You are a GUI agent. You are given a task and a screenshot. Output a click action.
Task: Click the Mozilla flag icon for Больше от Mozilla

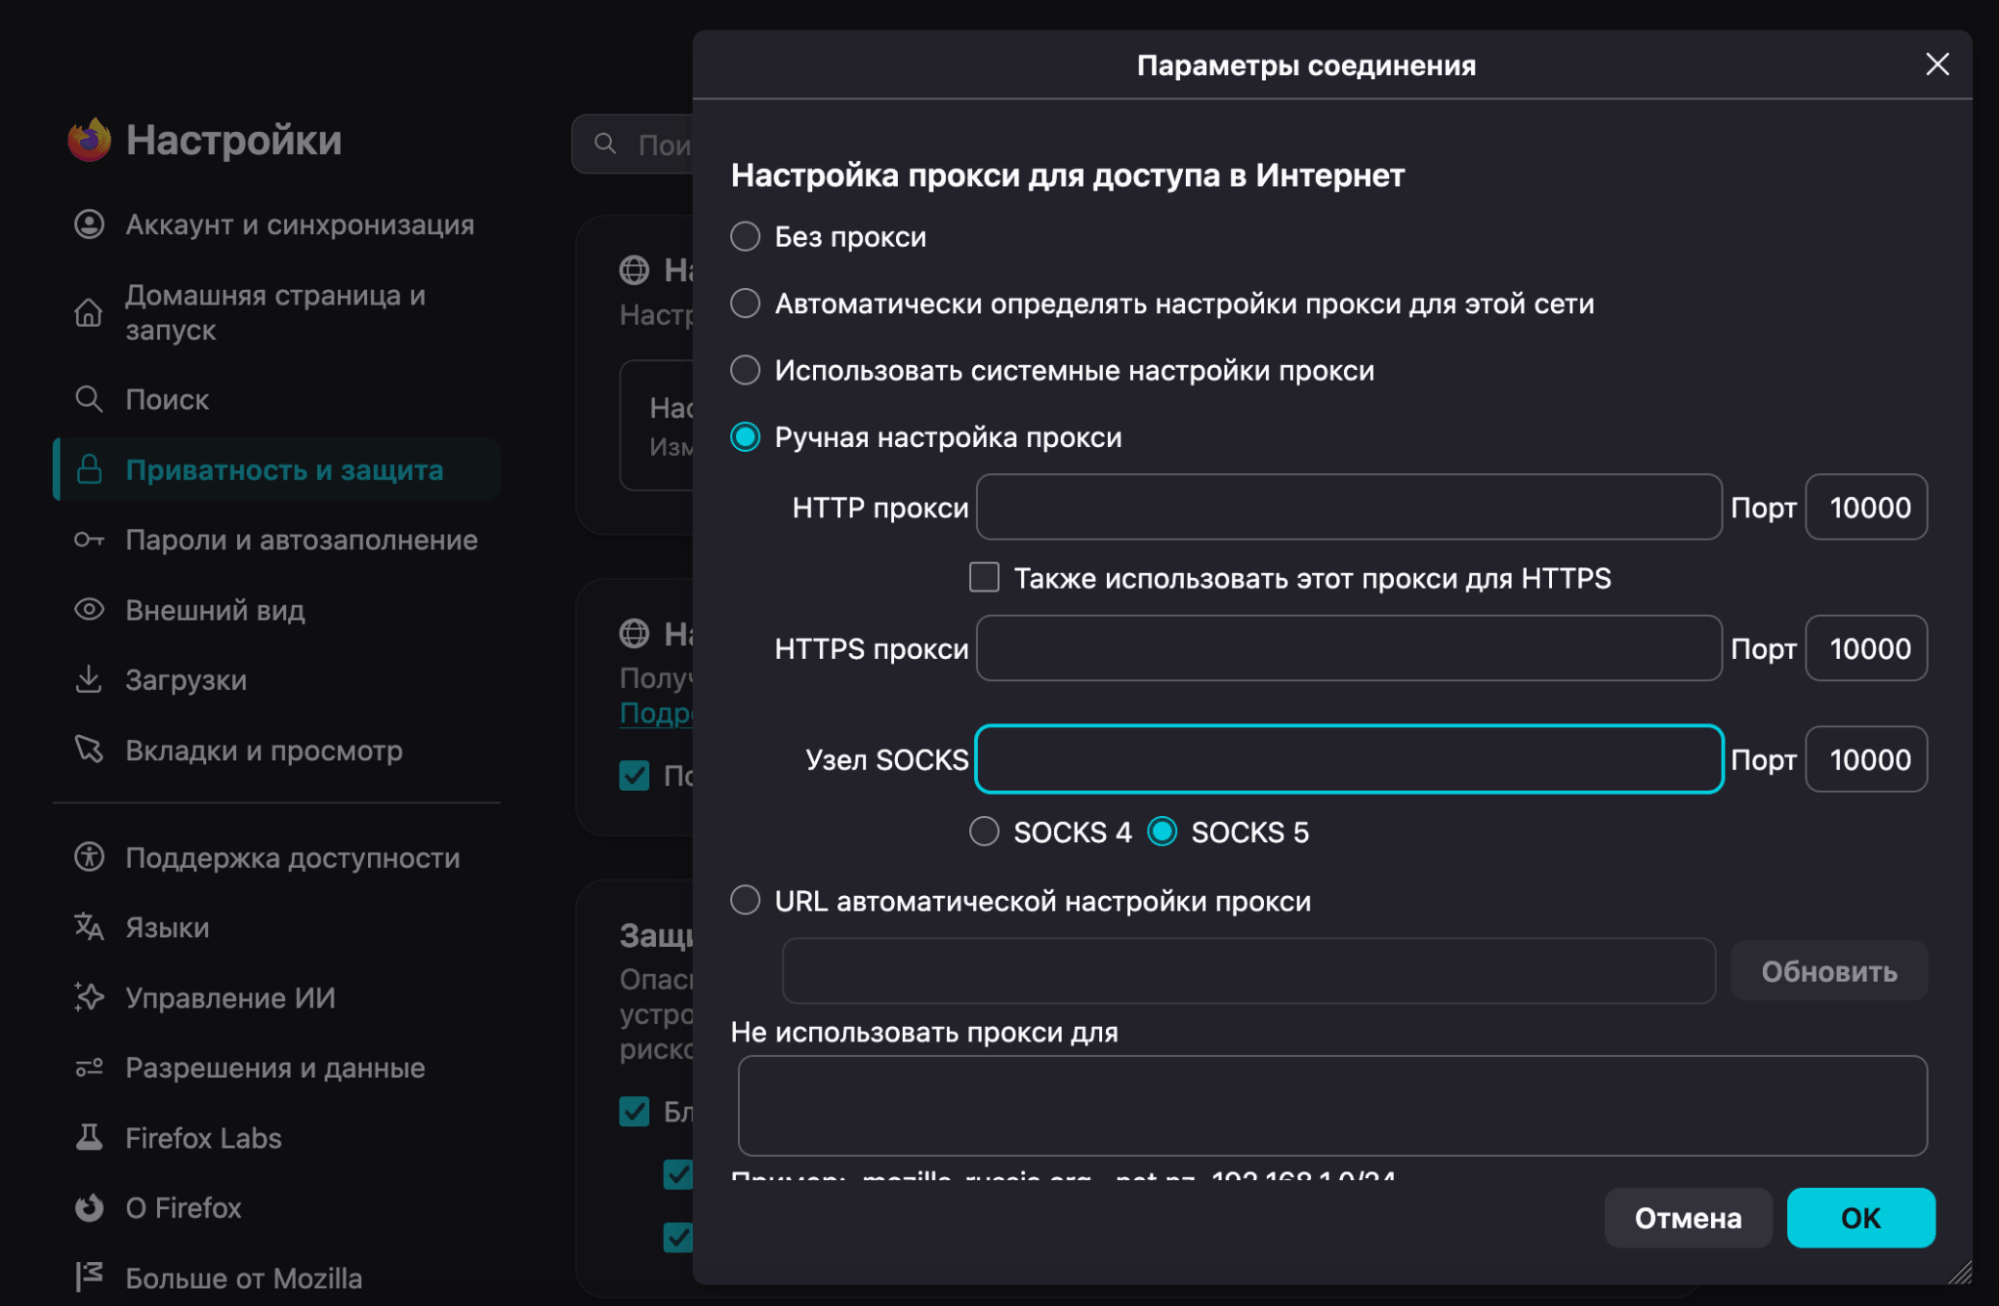(89, 1277)
